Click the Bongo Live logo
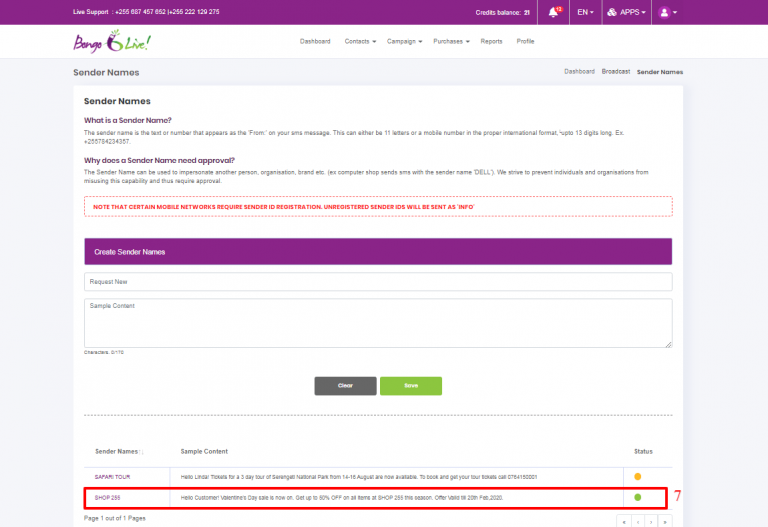Image resolution: width=768 pixels, height=527 pixels. (98, 42)
